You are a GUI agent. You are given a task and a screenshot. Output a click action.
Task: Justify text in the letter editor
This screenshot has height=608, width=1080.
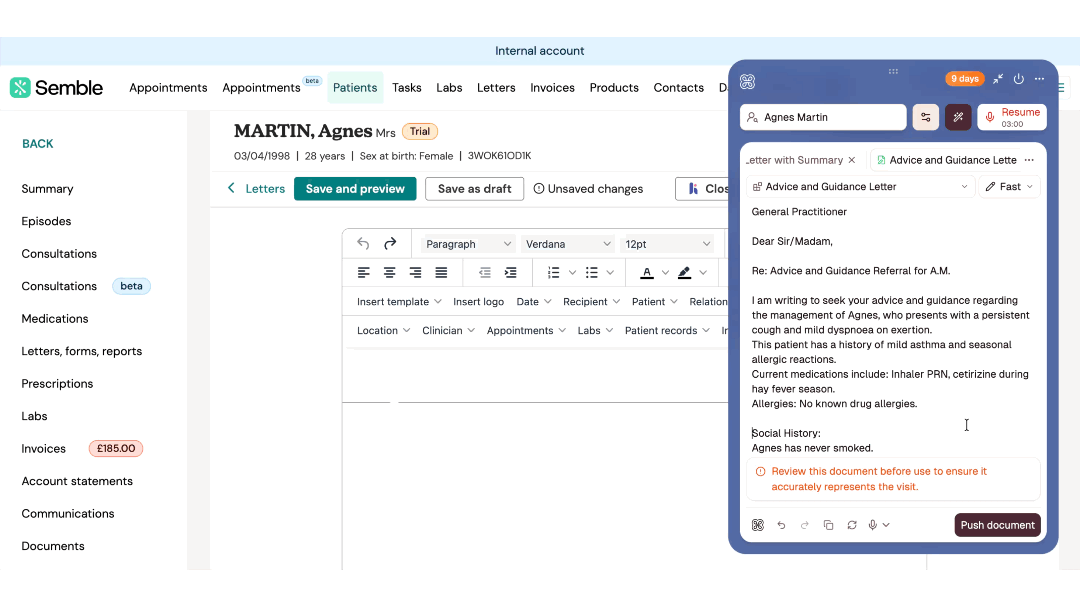[x=441, y=273]
